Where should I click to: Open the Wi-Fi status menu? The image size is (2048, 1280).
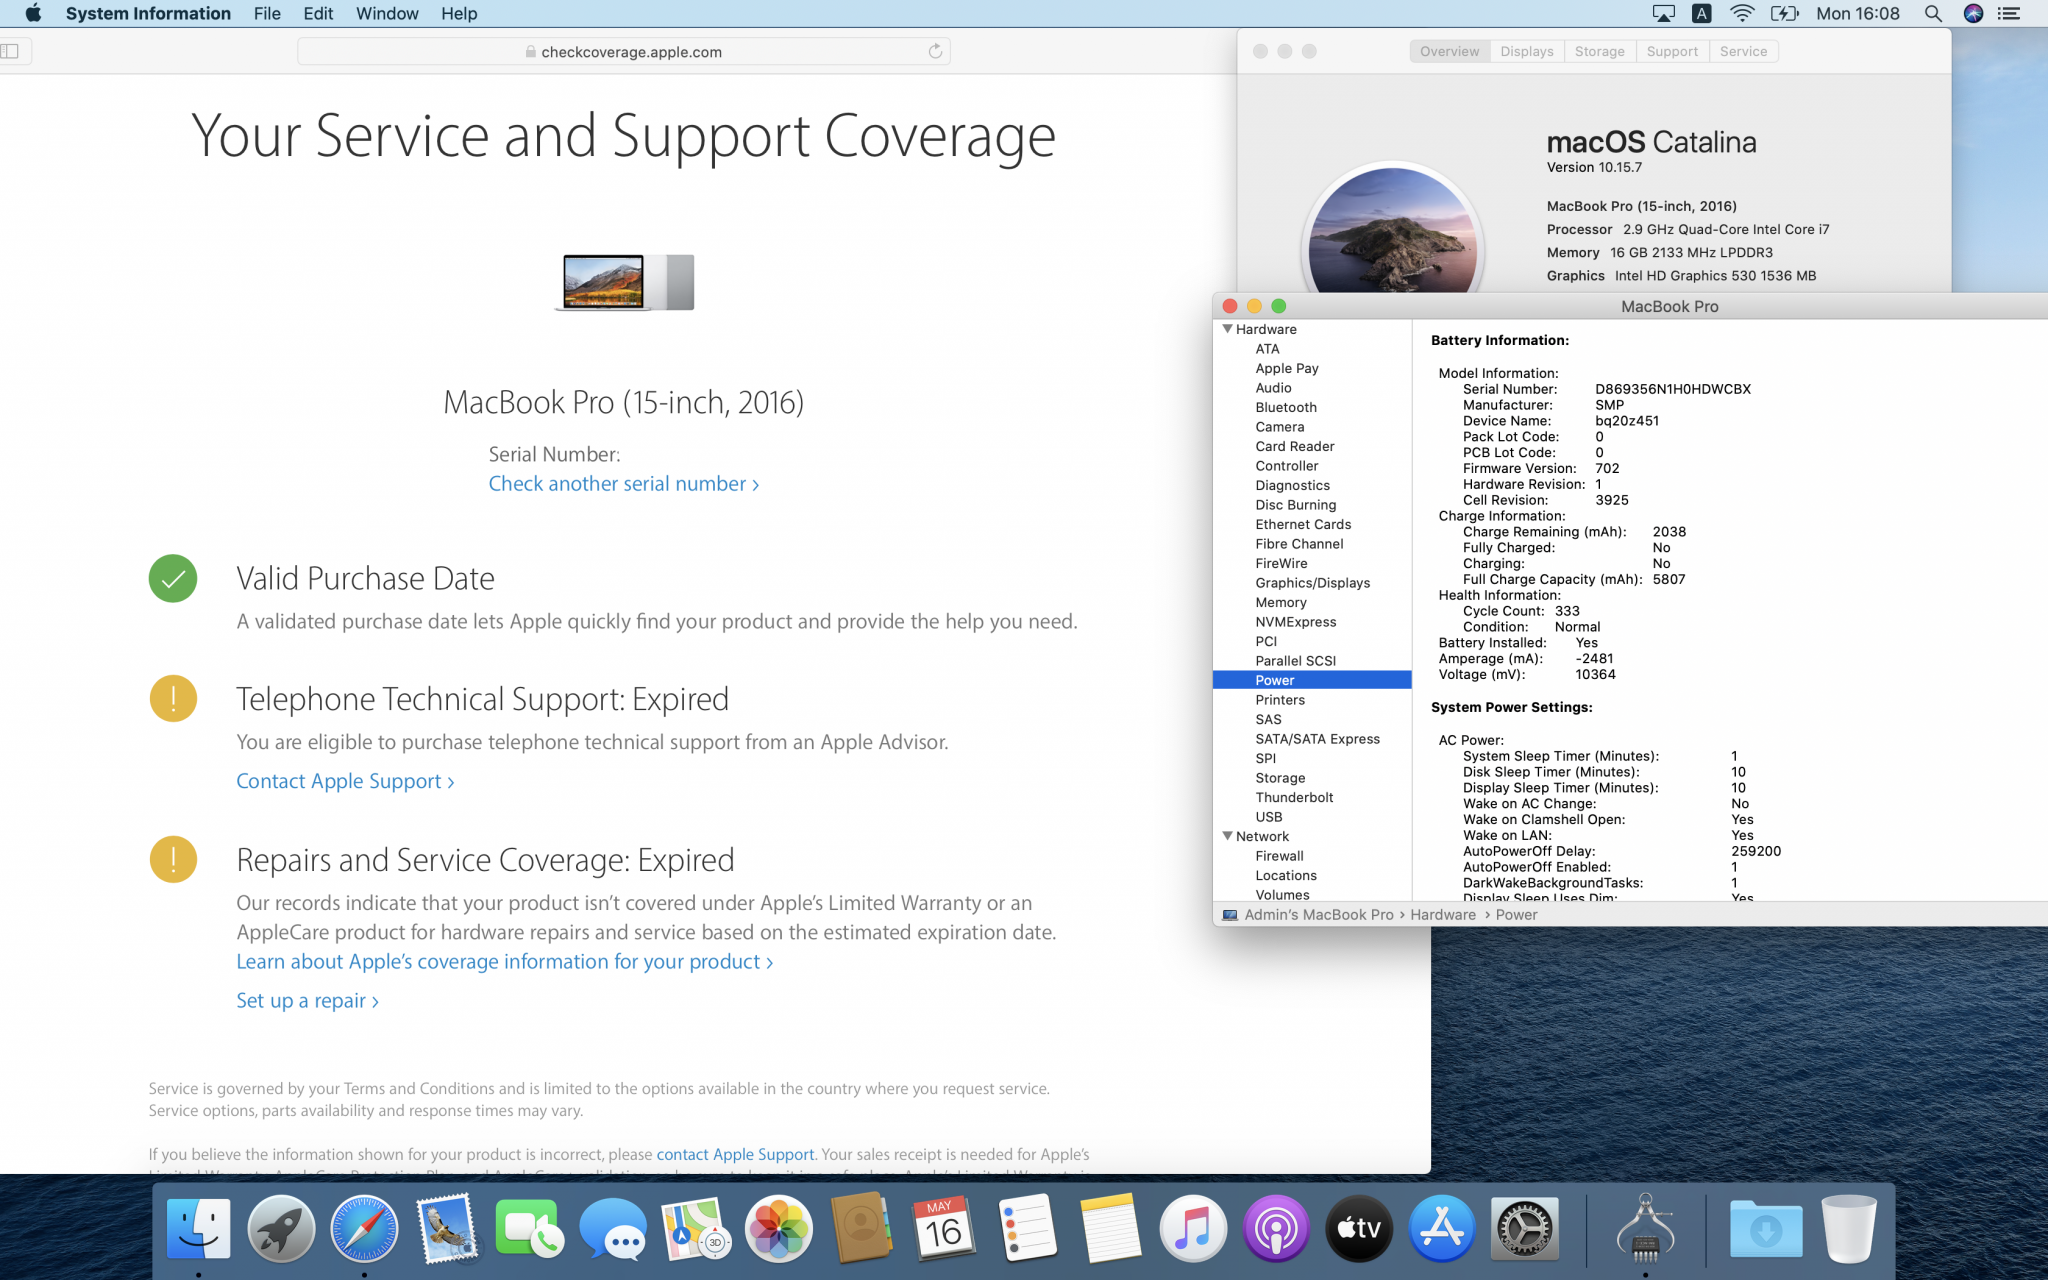tap(1741, 13)
